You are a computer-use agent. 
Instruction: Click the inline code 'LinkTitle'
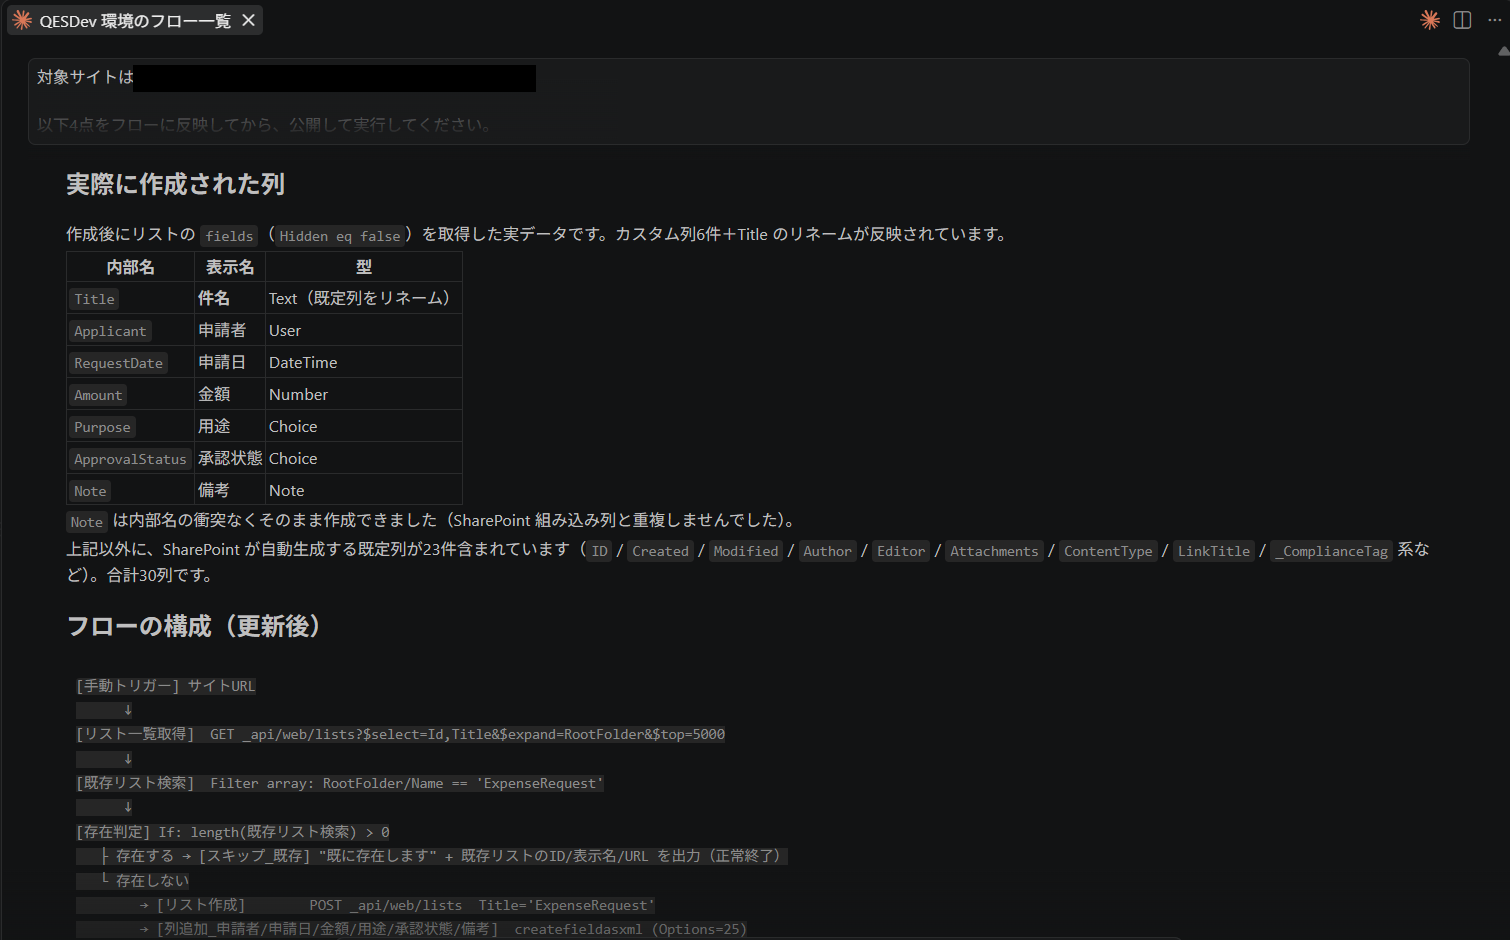click(1213, 551)
